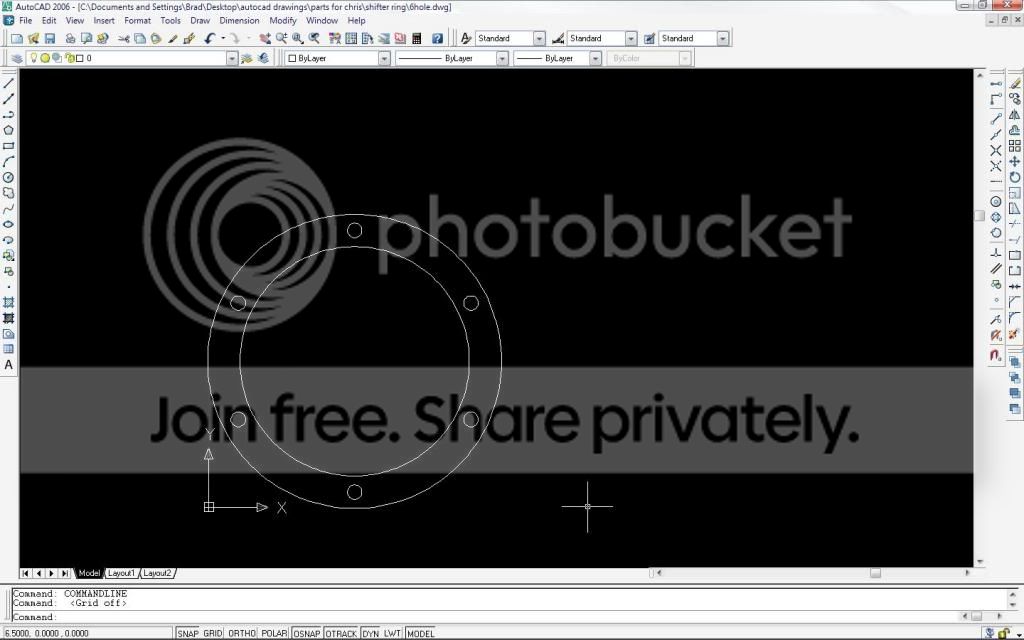This screenshot has width=1024, height=640.
Task: Open the QuickCalc calculator icon
Action: [x=417, y=39]
